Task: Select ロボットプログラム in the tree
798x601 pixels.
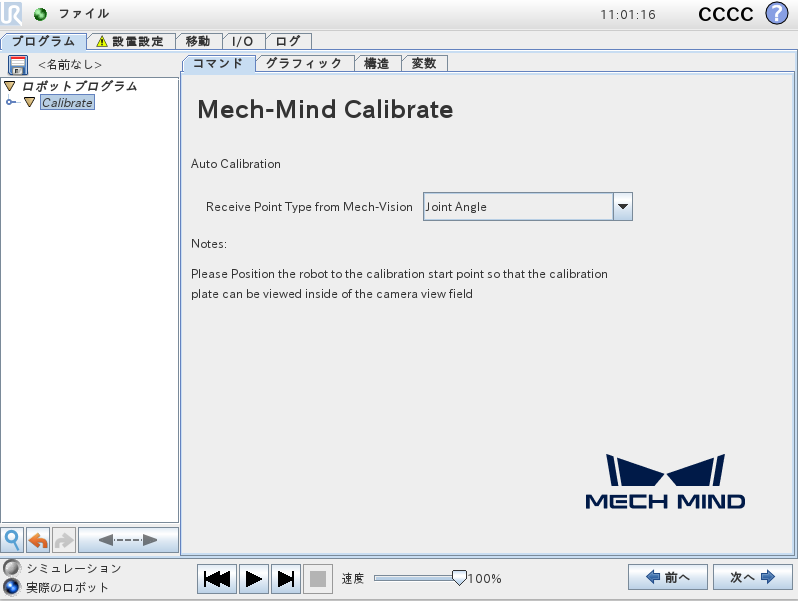Action: tap(79, 86)
